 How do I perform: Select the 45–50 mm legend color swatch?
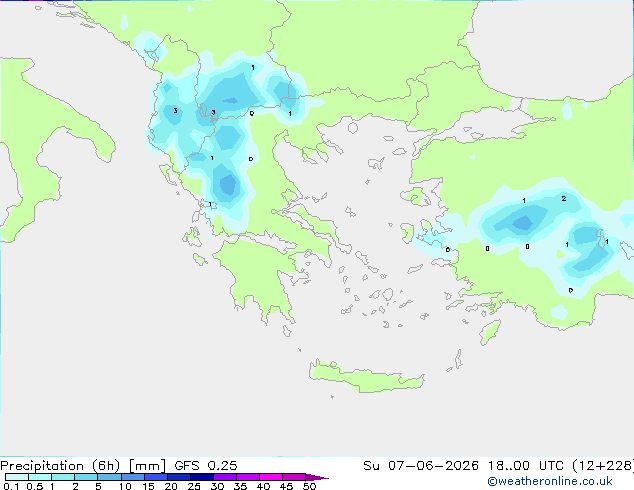click(x=294, y=477)
